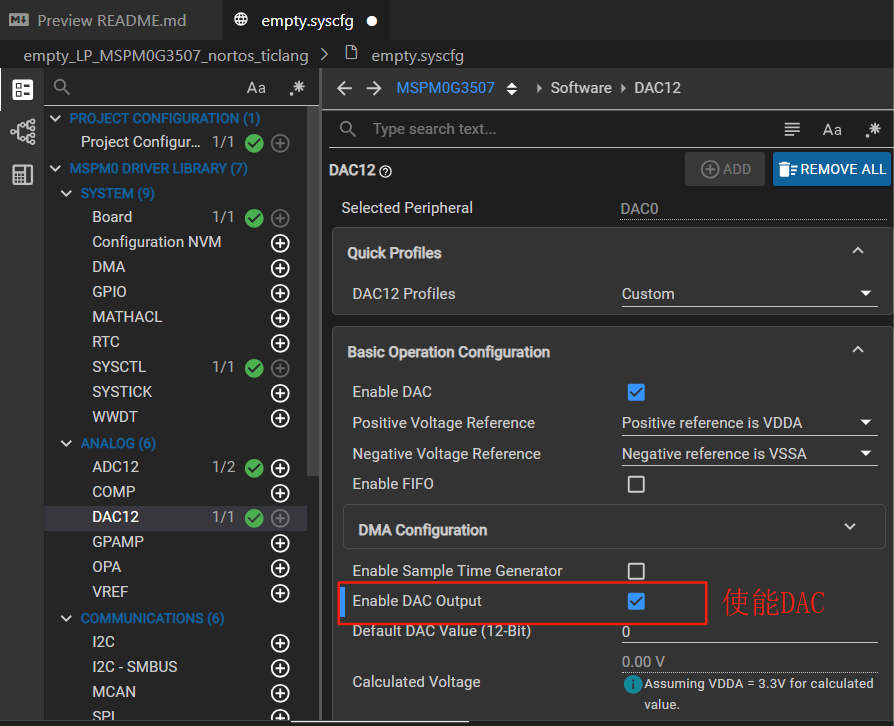Click the MSPM0G3507 device link
The width and height of the screenshot is (894, 726).
pos(445,88)
